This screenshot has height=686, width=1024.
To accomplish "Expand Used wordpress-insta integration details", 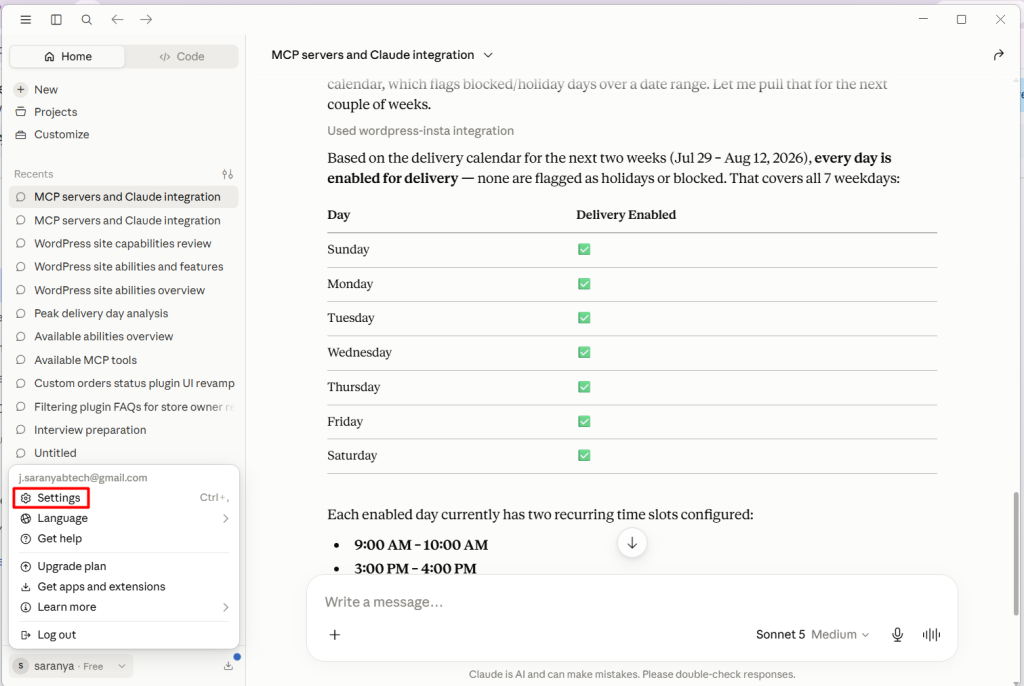I will [421, 131].
